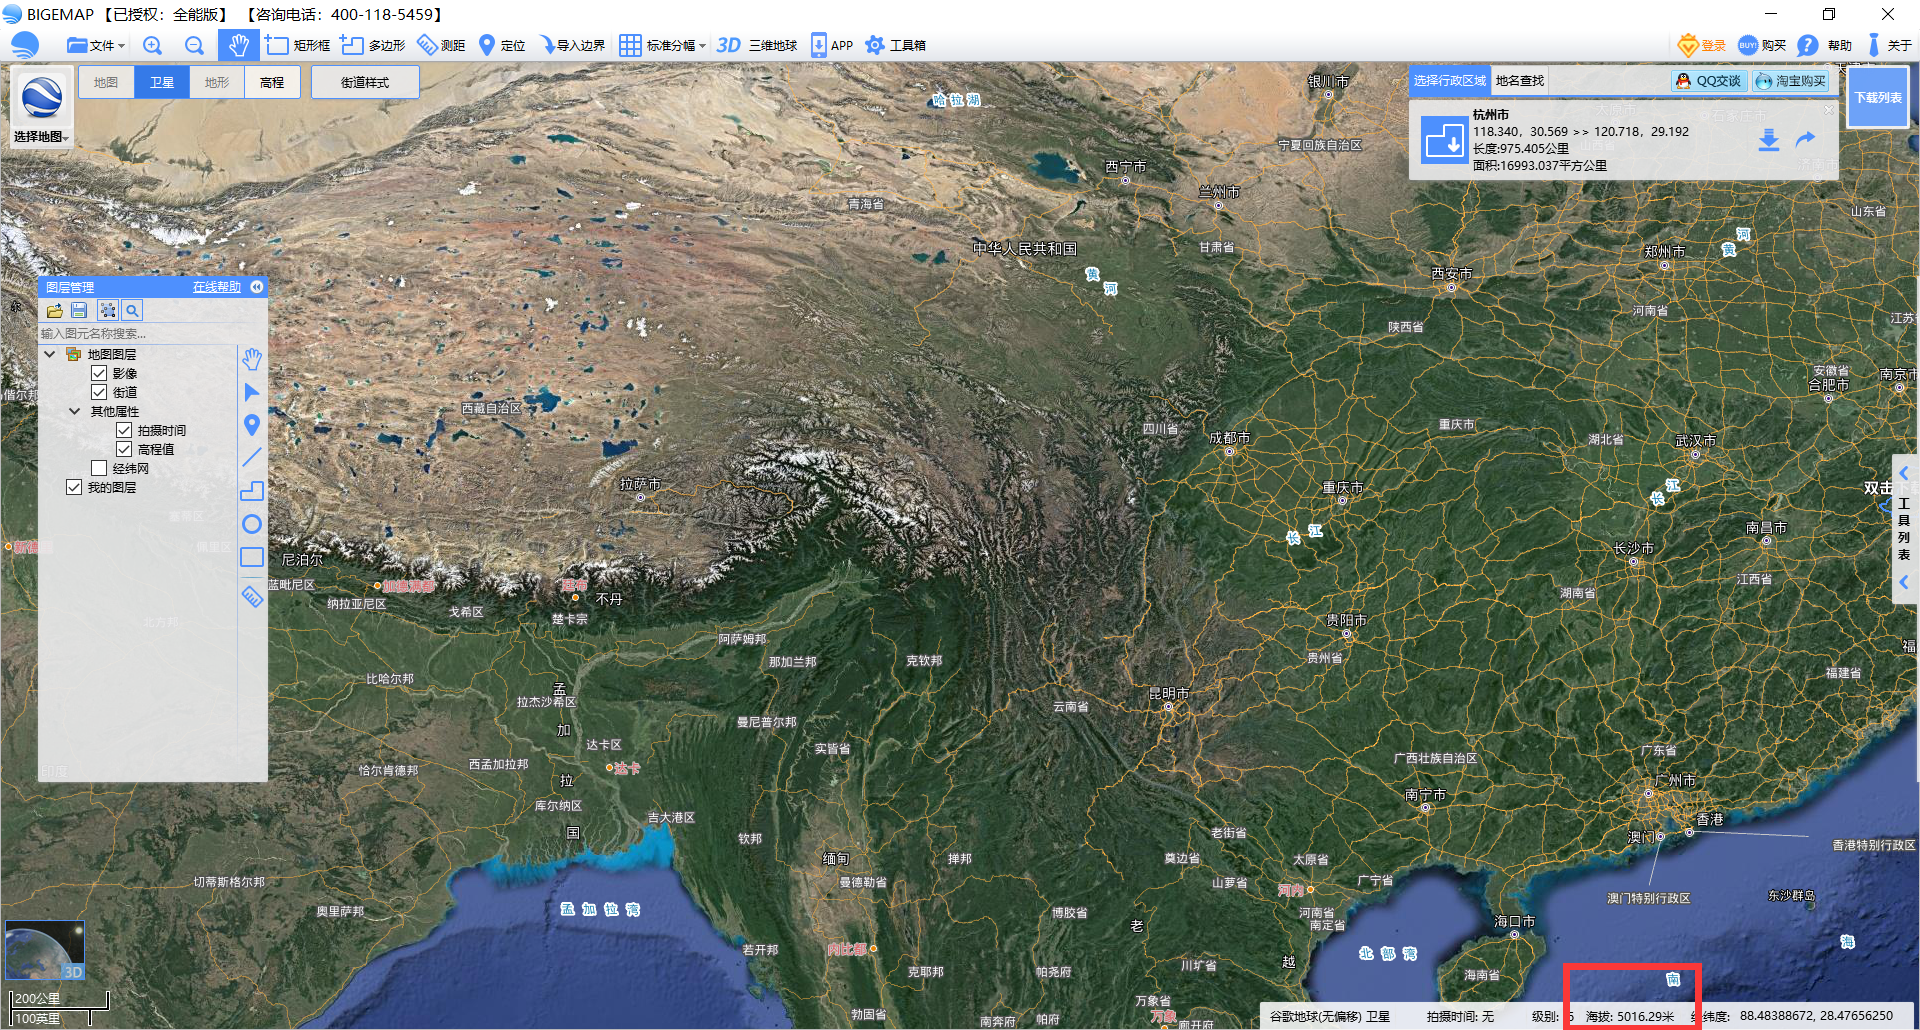
Task: Click the QQ交谈 chat button
Action: (x=1709, y=81)
